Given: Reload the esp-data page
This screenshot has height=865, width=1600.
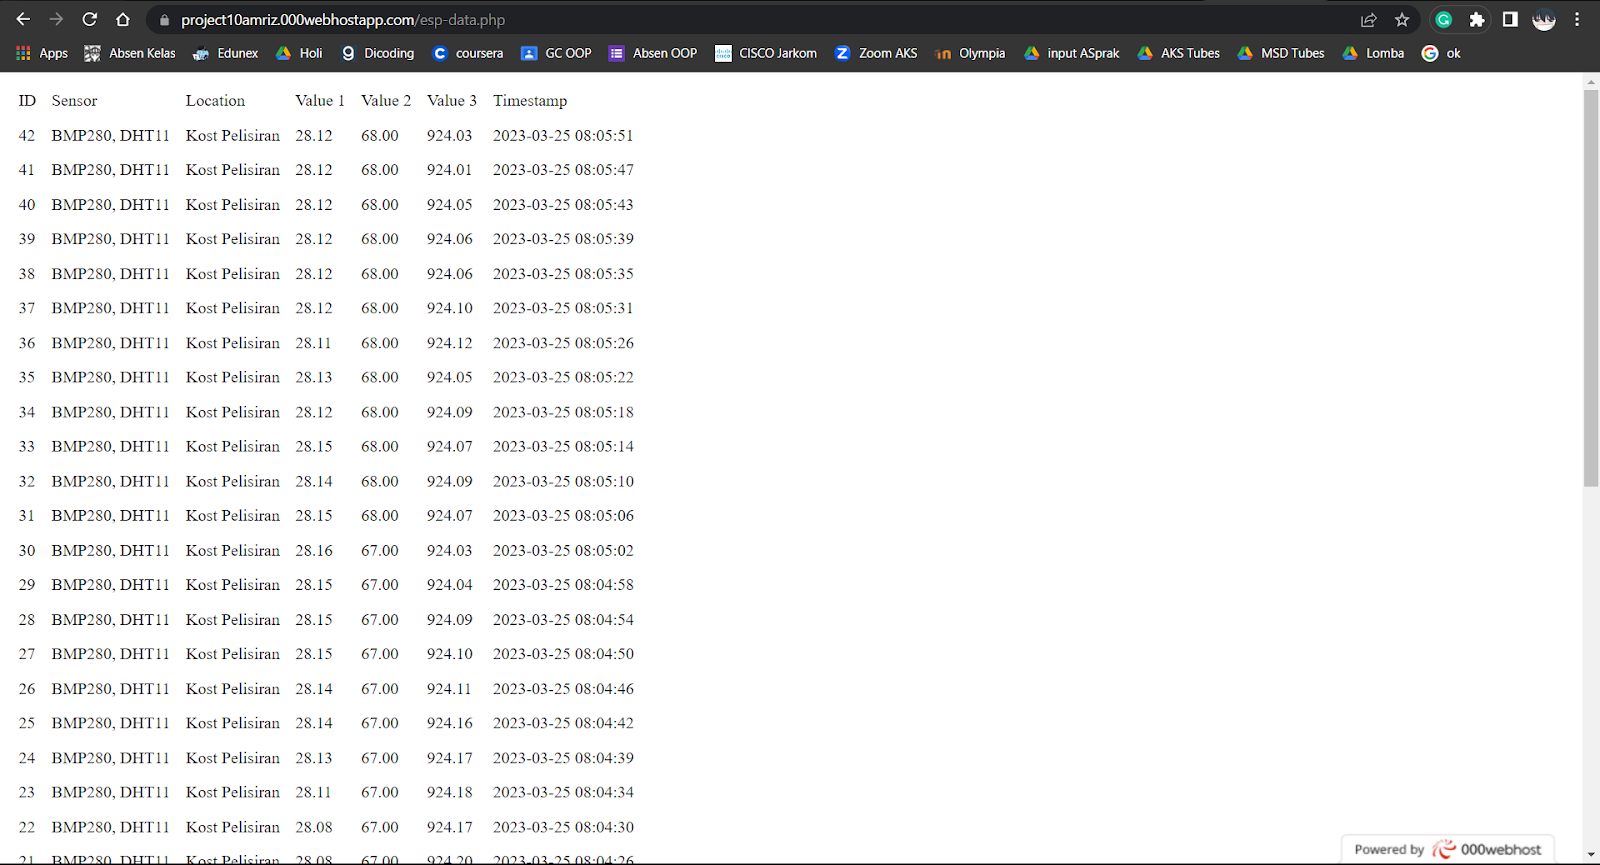Looking at the screenshot, I should pyautogui.click(x=89, y=19).
